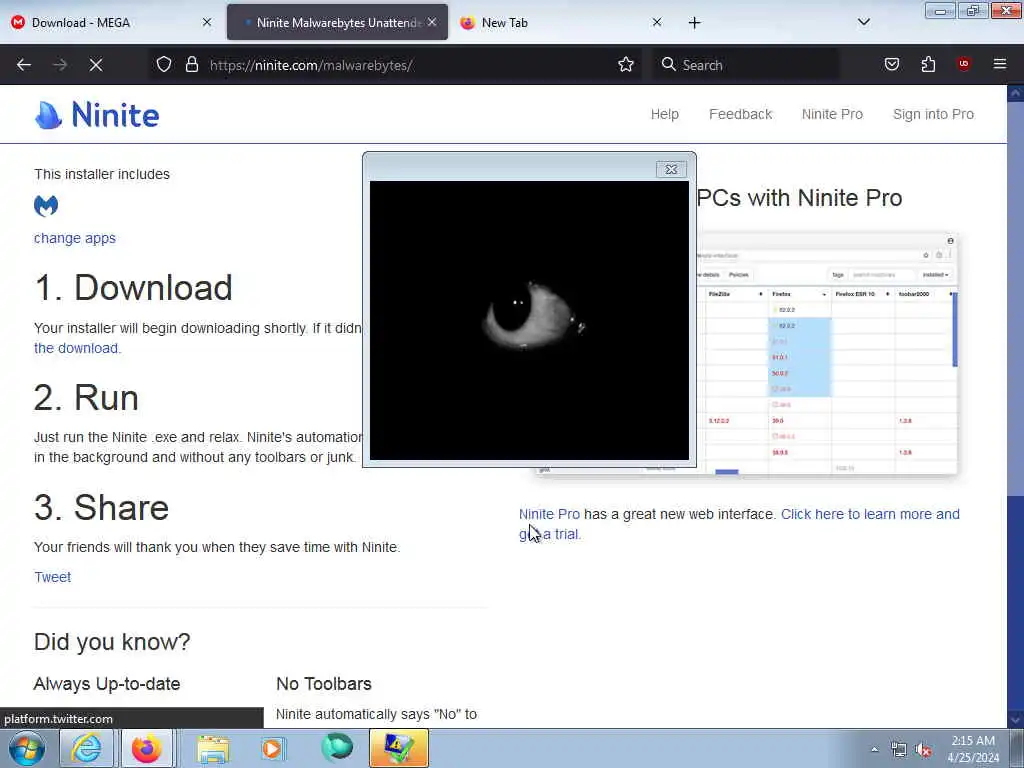Click the 'No Toolbars' heading

pyautogui.click(x=324, y=684)
